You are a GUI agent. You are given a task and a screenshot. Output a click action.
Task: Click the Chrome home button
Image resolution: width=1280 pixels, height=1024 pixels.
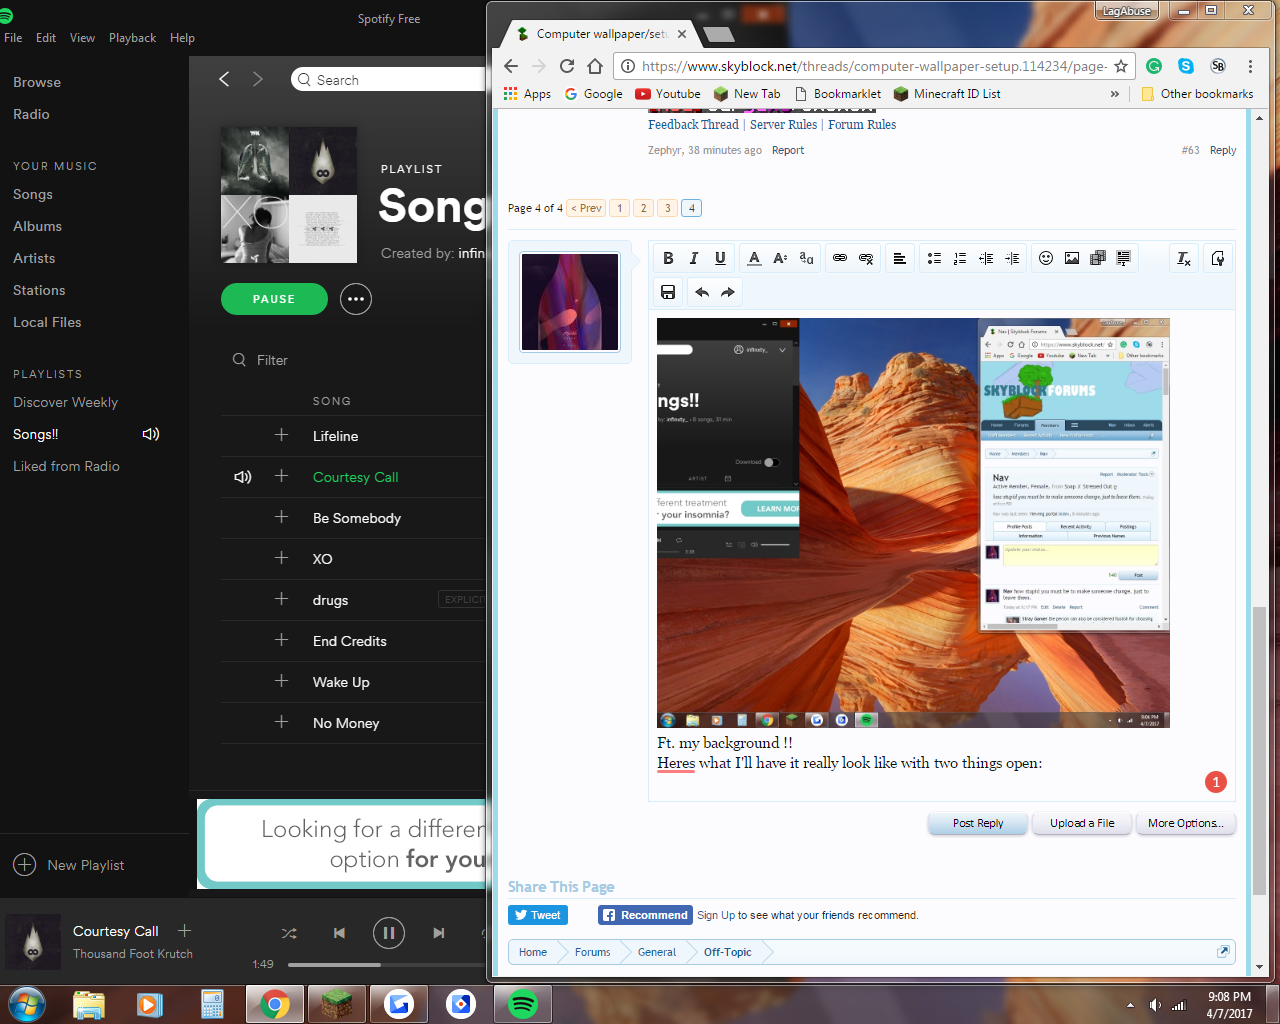tap(595, 66)
